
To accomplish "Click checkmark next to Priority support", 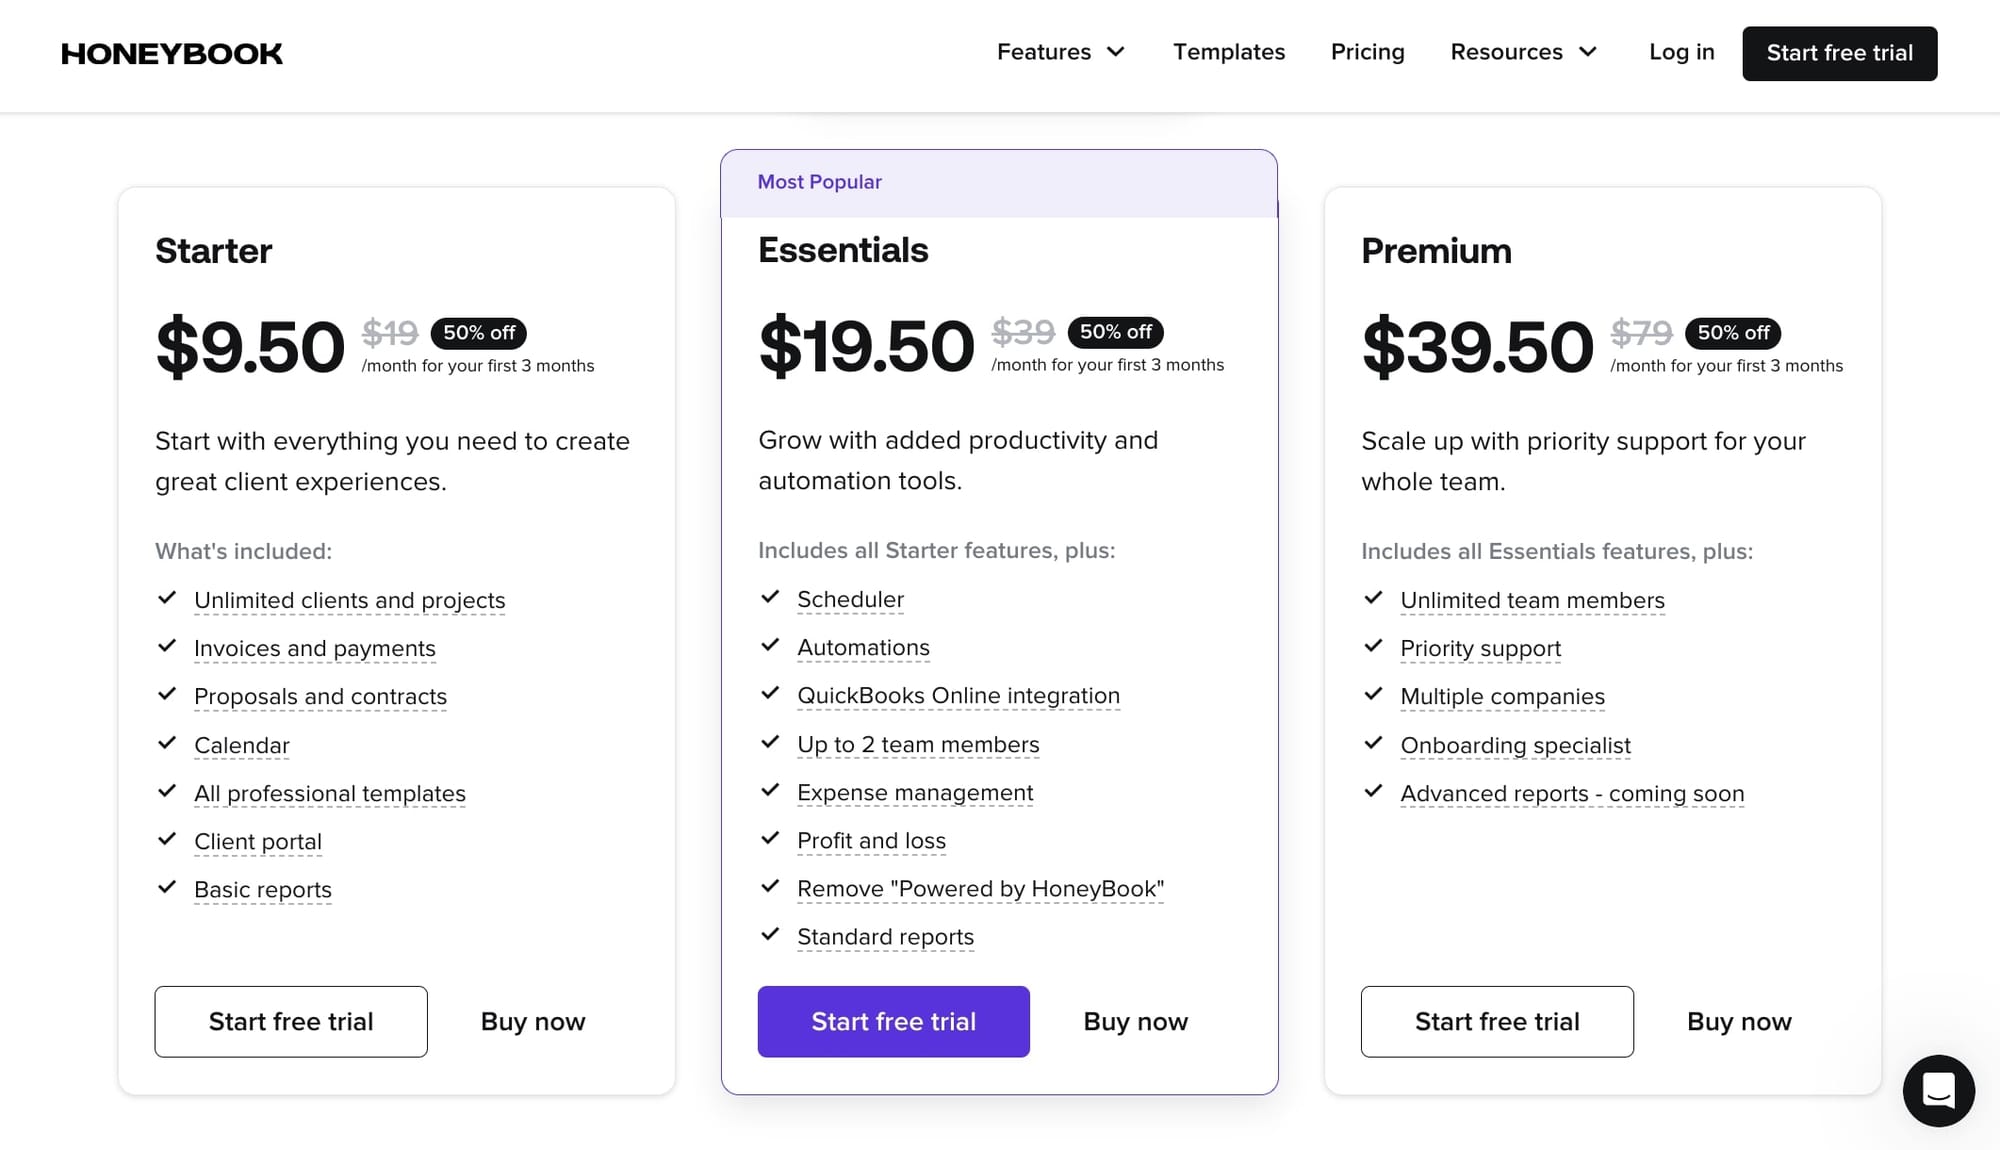I will (x=1373, y=646).
